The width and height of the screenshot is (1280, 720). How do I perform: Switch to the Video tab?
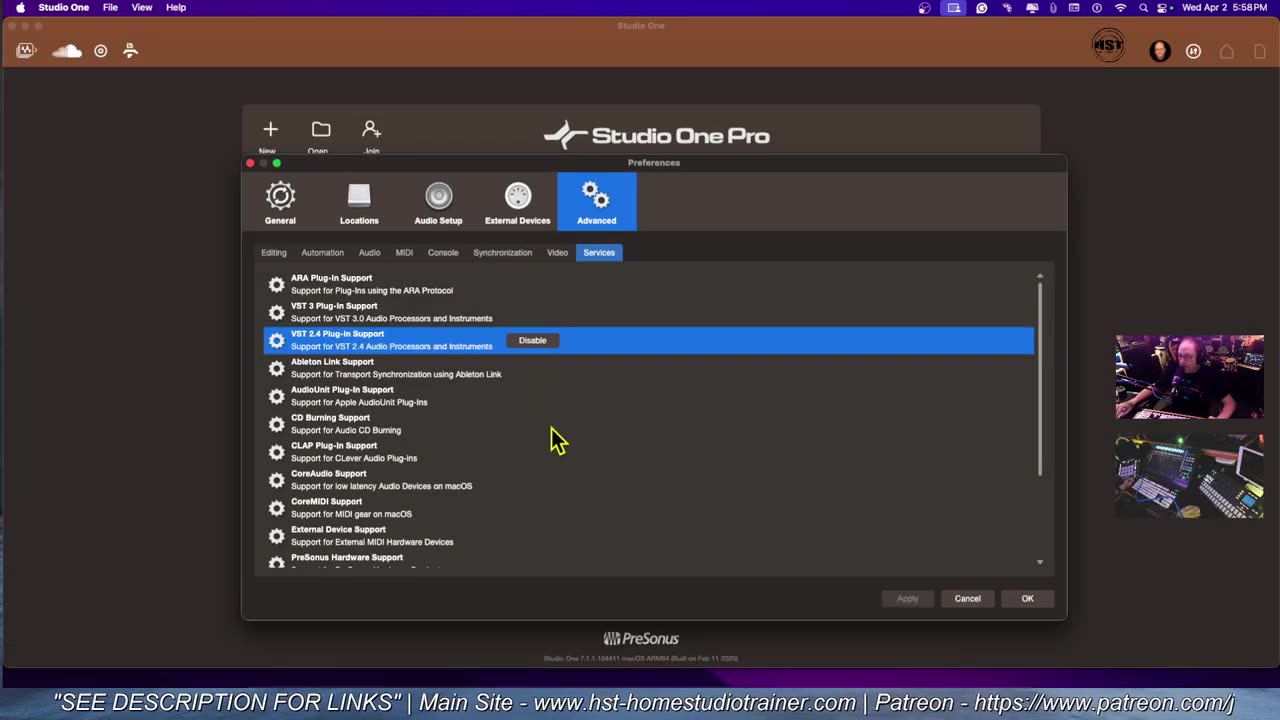click(x=558, y=253)
